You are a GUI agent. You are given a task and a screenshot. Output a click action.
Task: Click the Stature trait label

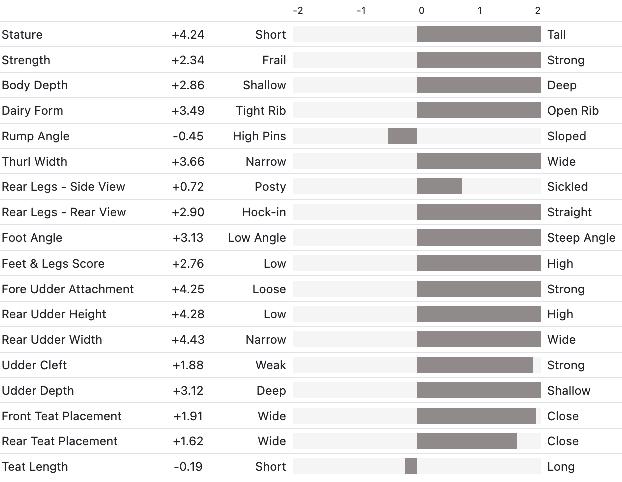[22, 35]
